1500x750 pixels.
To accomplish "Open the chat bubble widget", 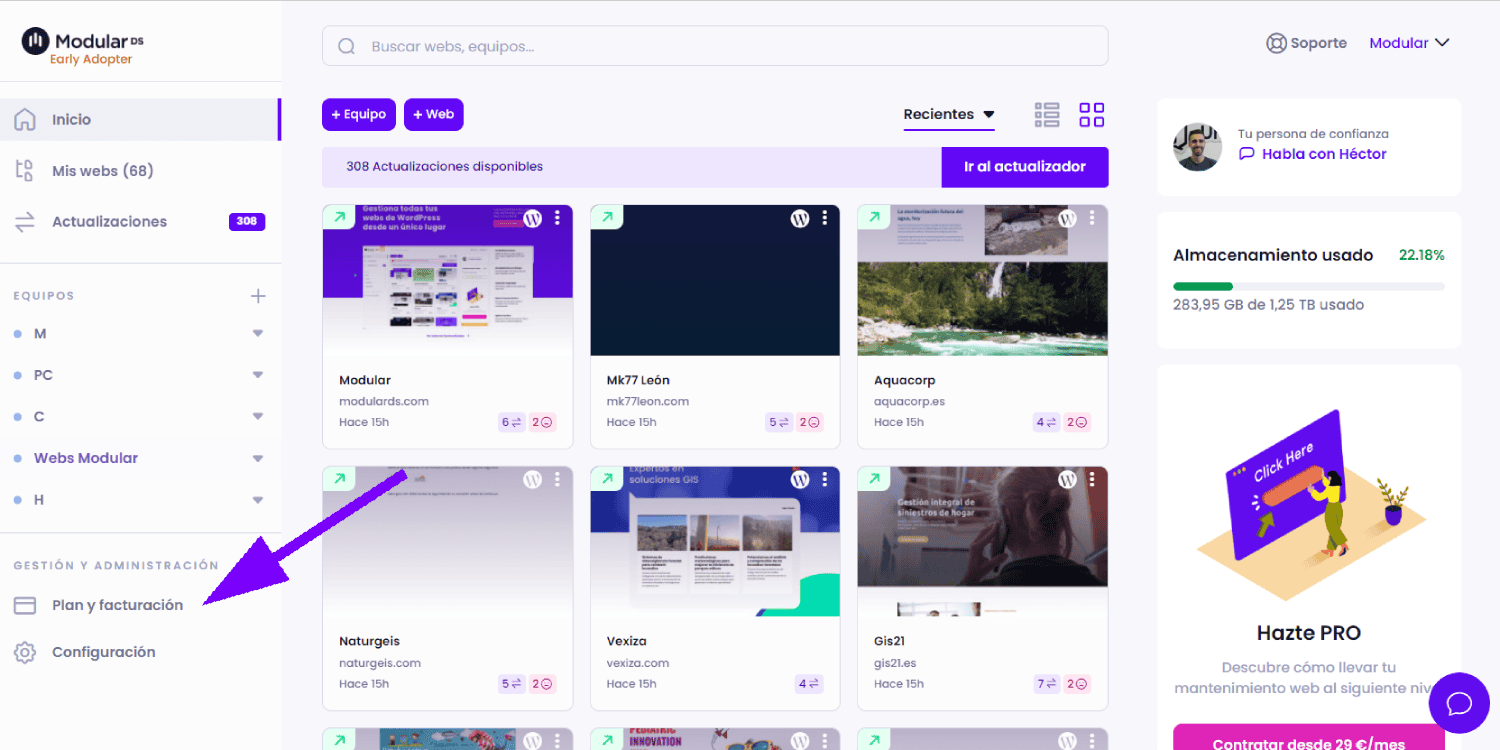I will 1459,703.
